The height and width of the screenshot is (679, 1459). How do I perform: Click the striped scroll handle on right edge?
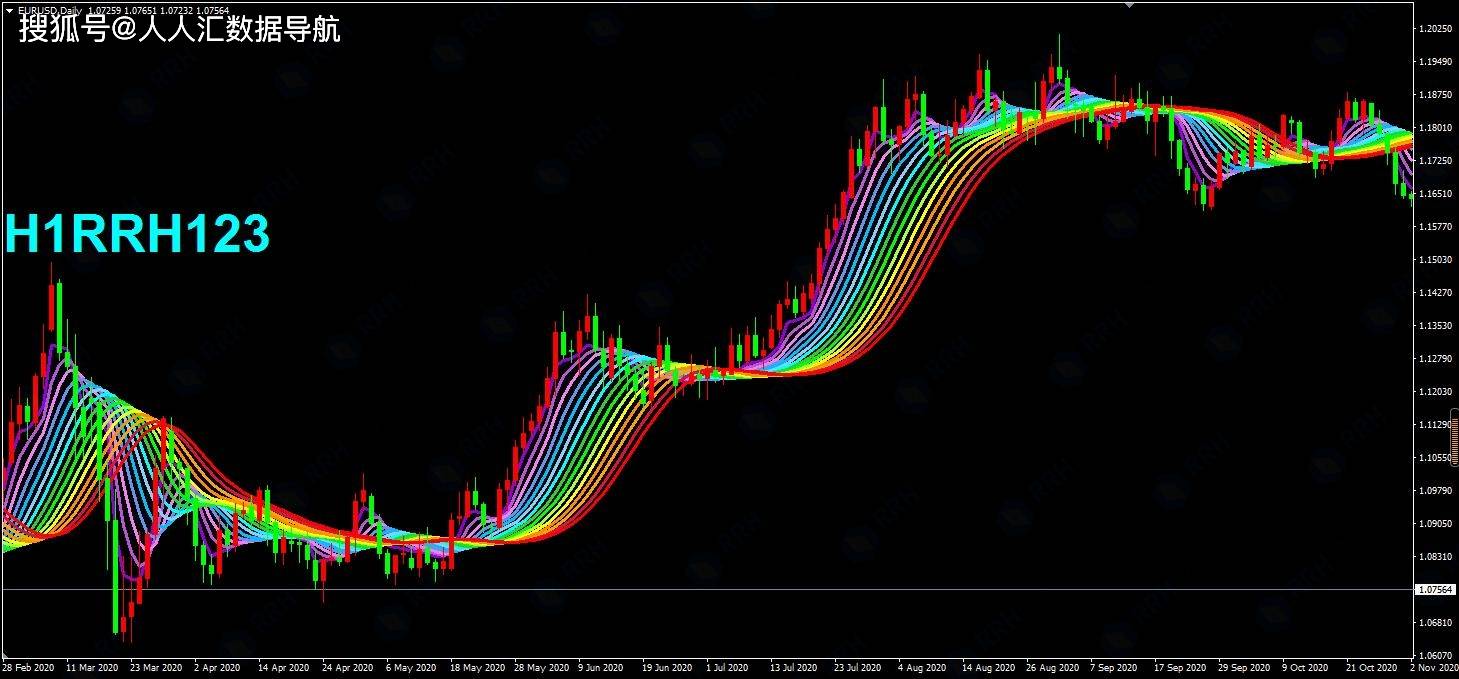[x=1454, y=422]
